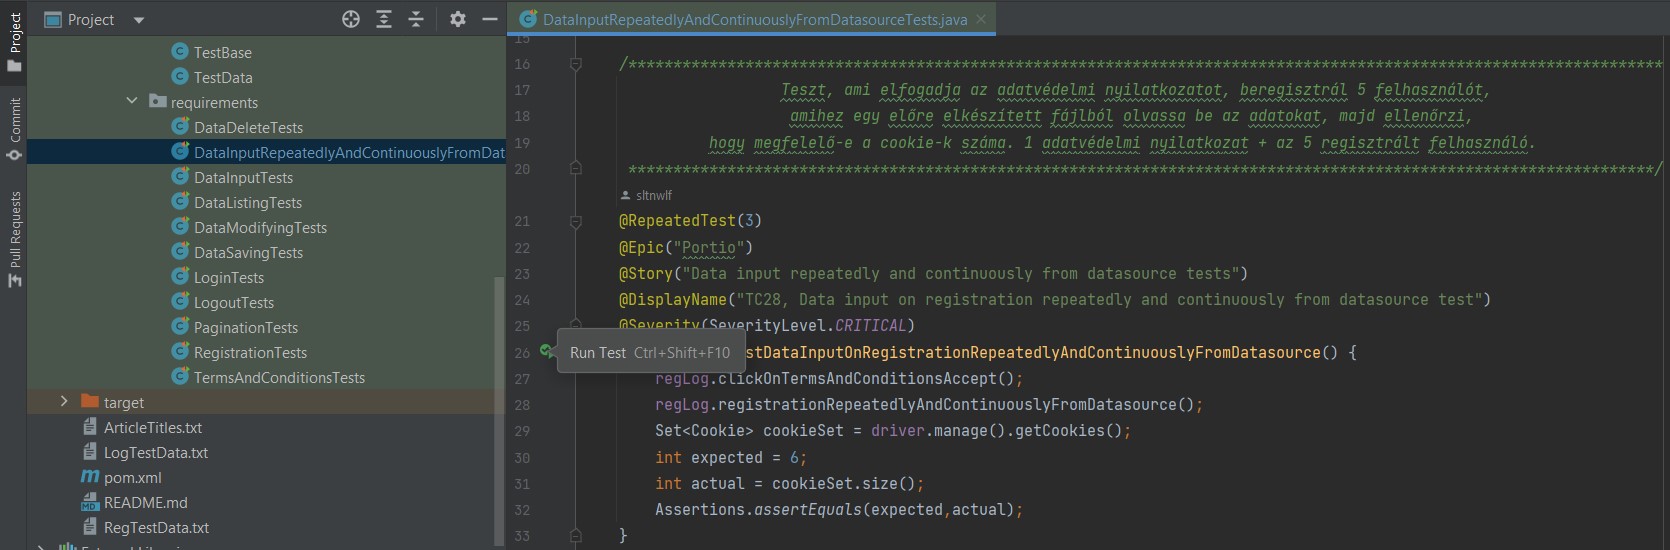Open RegTestData.txt file

coord(156,527)
